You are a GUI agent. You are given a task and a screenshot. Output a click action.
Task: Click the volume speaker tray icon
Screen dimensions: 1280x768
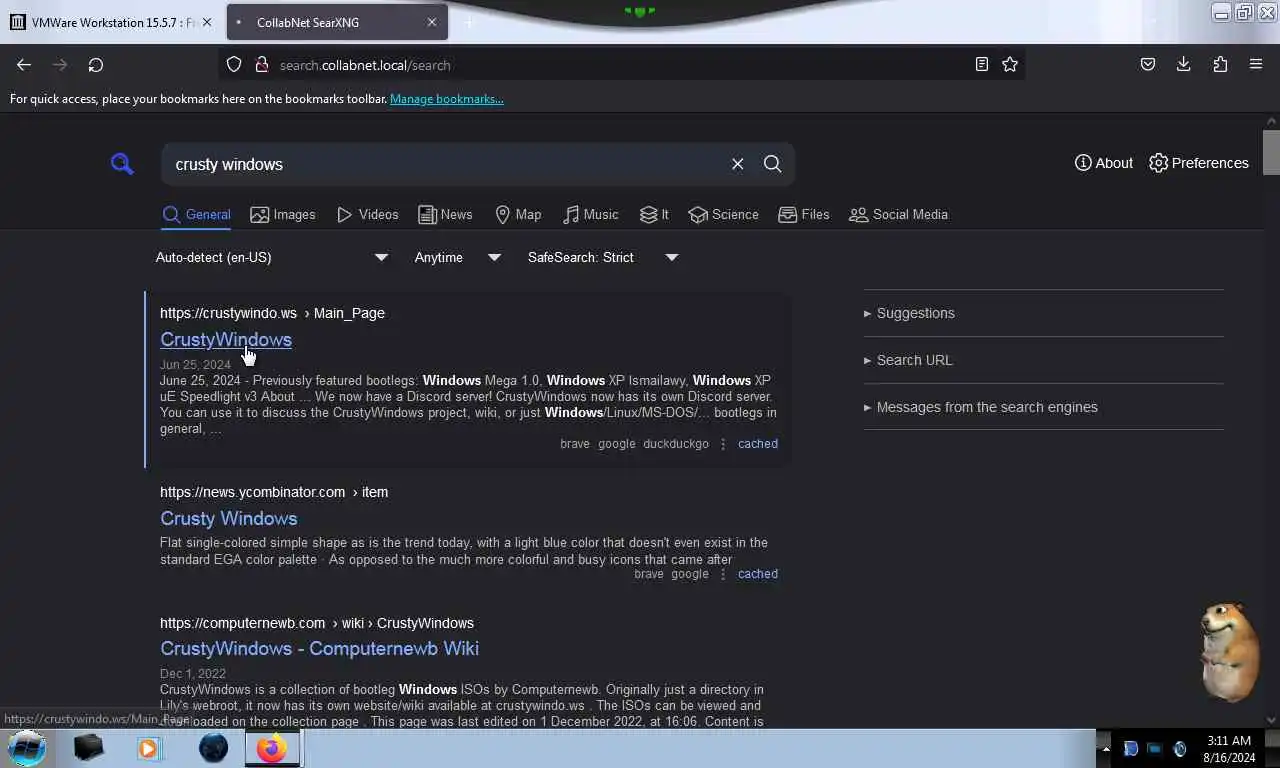click(x=1180, y=749)
